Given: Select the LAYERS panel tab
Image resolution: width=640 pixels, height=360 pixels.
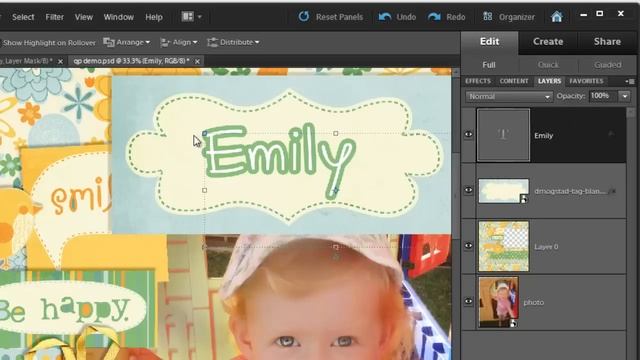Looking at the screenshot, I should (x=549, y=81).
